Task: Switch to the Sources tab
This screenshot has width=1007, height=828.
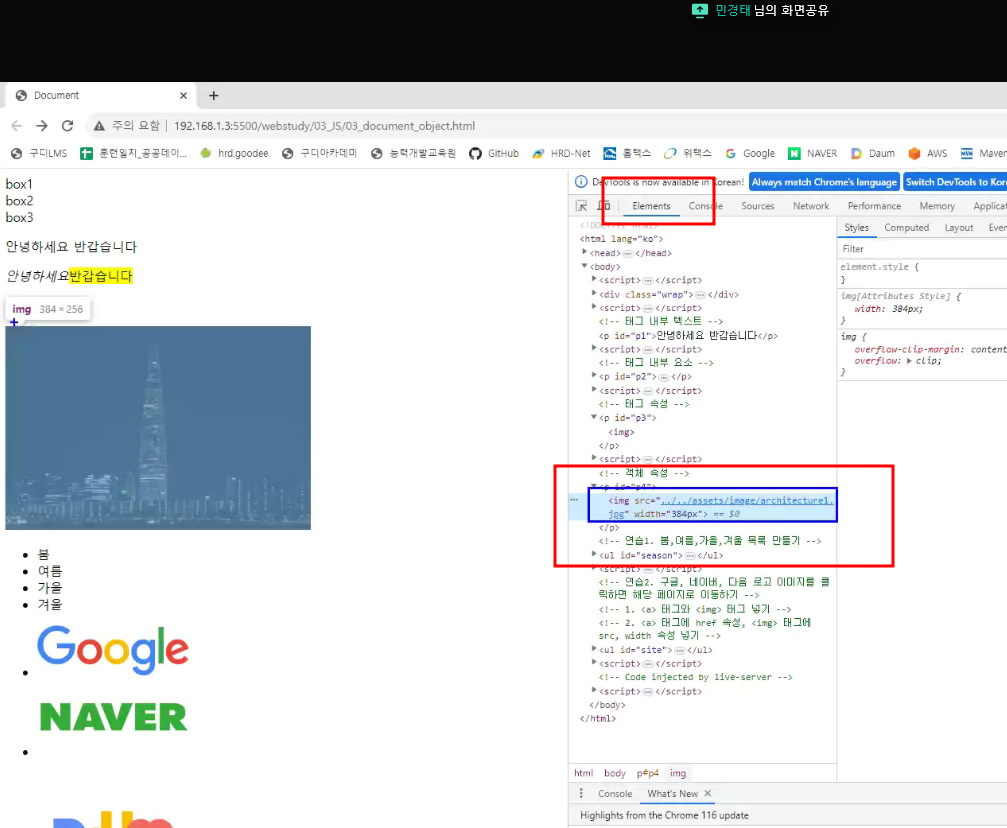Action: point(758,206)
